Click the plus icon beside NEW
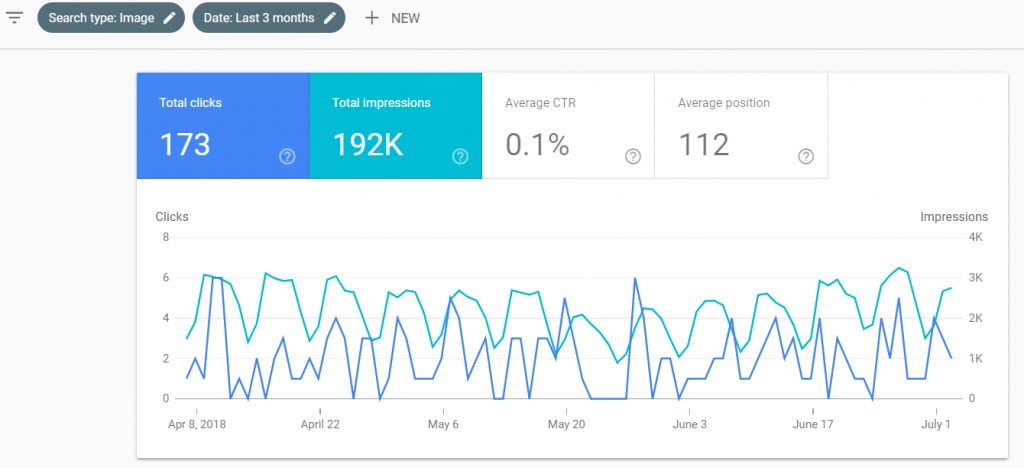The width and height of the screenshot is (1024, 468). coord(372,18)
